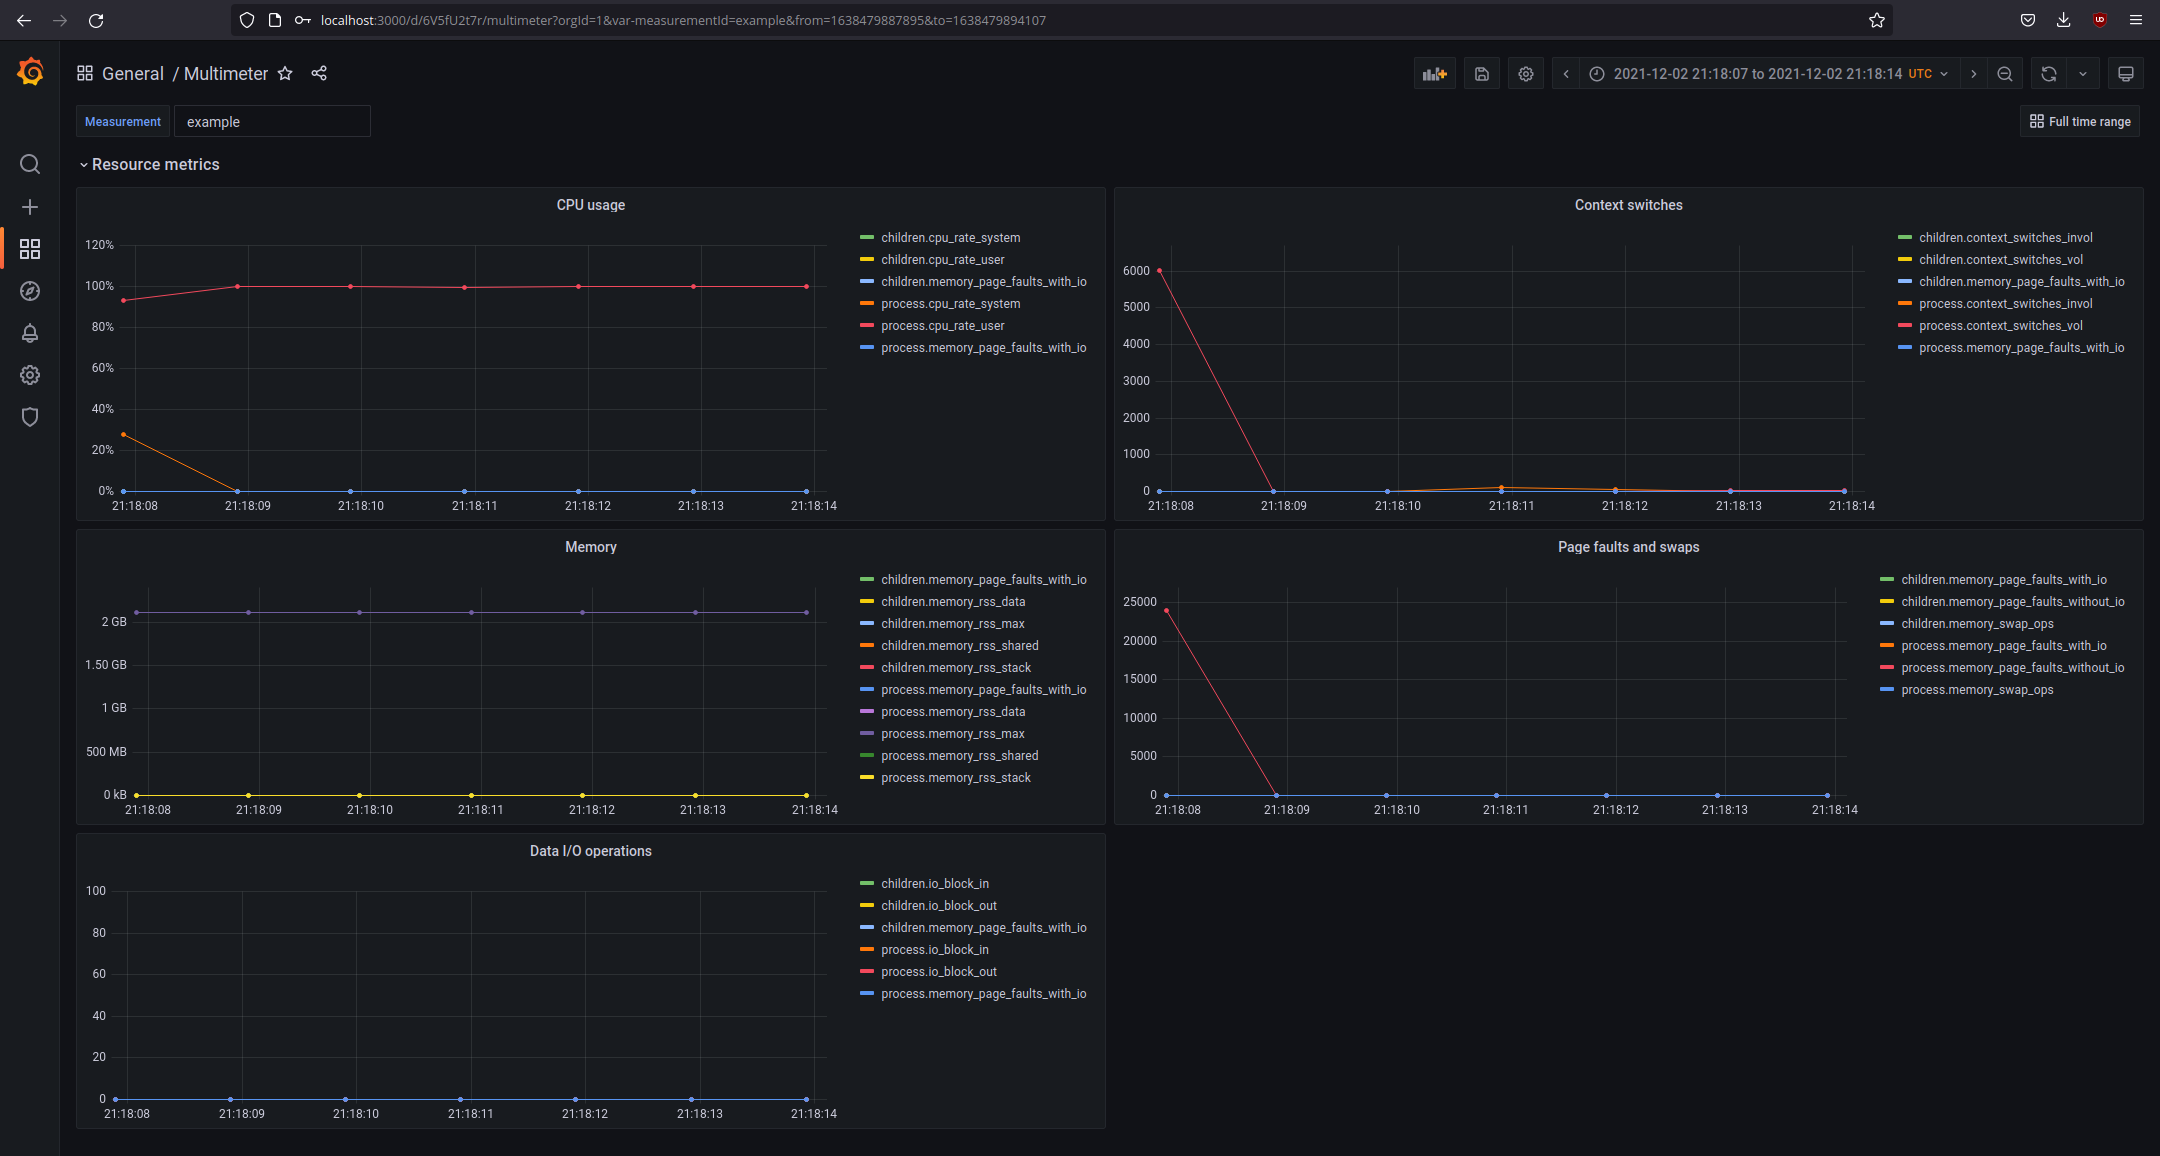Image resolution: width=2160 pixels, height=1156 pixels.
Task: Click the Measurement variable label
Action: [x=123, y=121]
